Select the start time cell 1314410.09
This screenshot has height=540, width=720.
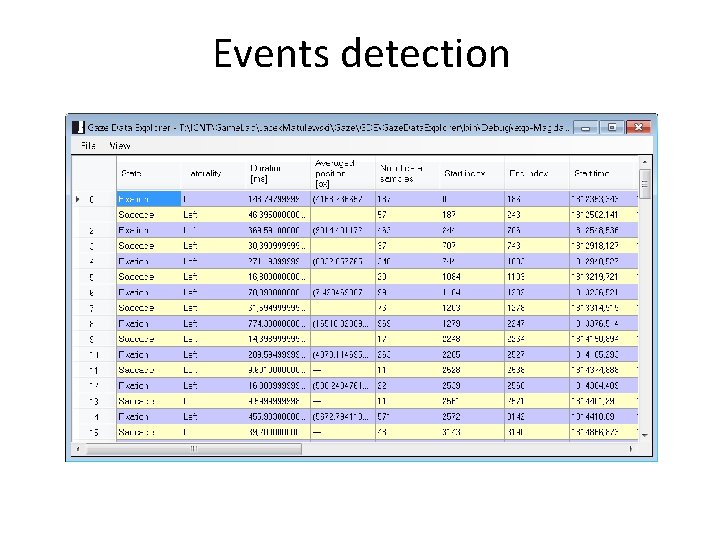[x=603, y=416]
